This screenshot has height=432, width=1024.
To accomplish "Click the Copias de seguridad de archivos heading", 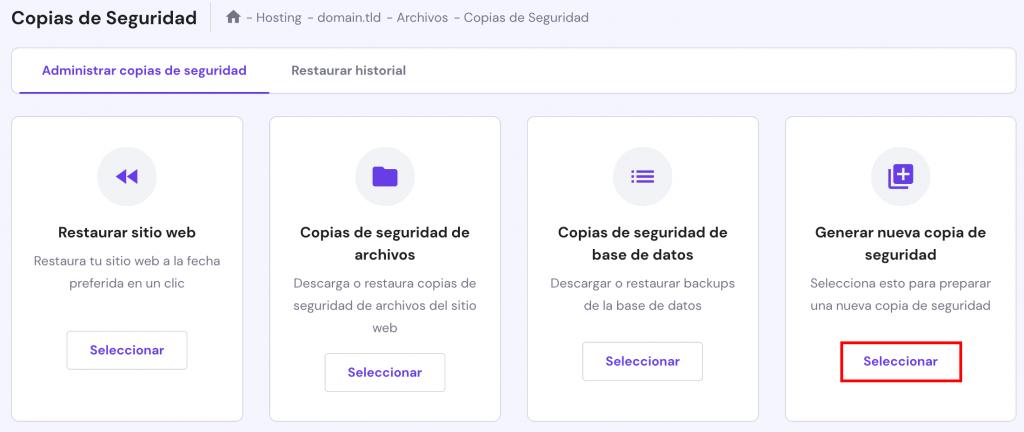I will (x=385, y=243).
